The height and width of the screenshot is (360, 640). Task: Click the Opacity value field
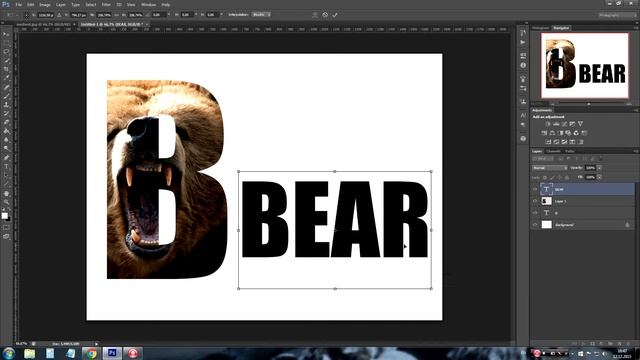point(590,168)
